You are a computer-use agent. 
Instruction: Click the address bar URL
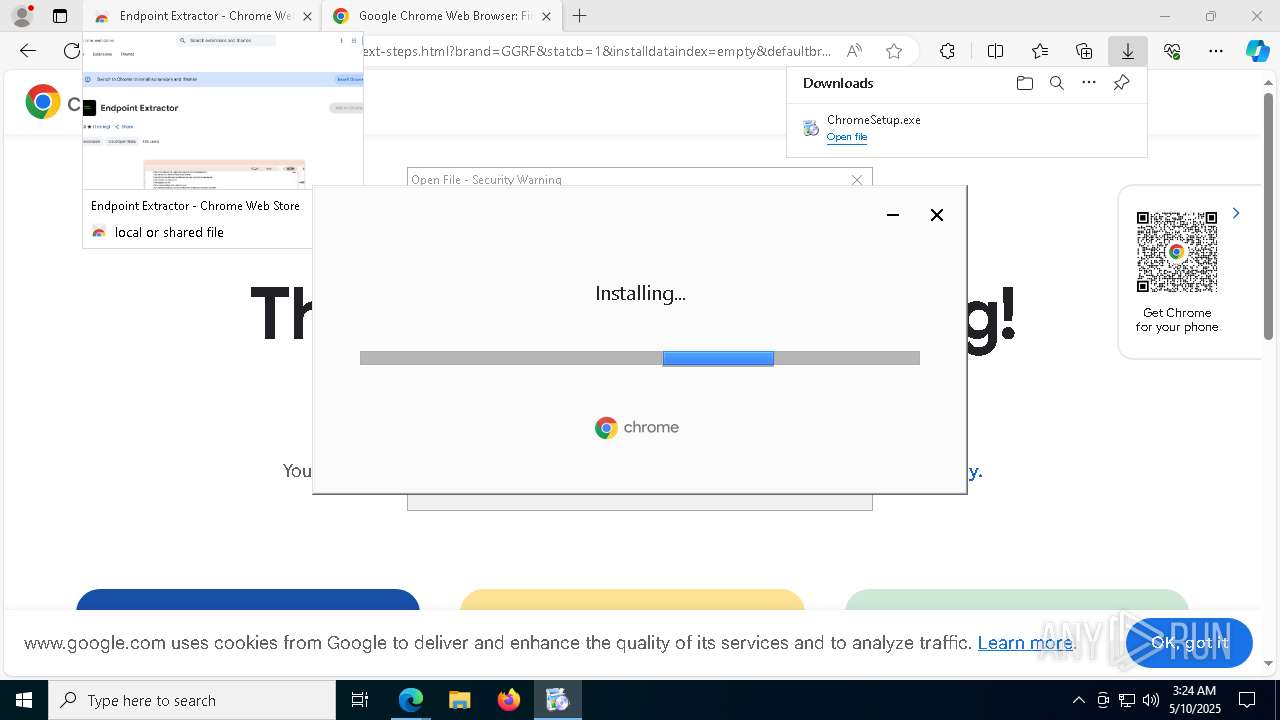[x=597, y=51]
